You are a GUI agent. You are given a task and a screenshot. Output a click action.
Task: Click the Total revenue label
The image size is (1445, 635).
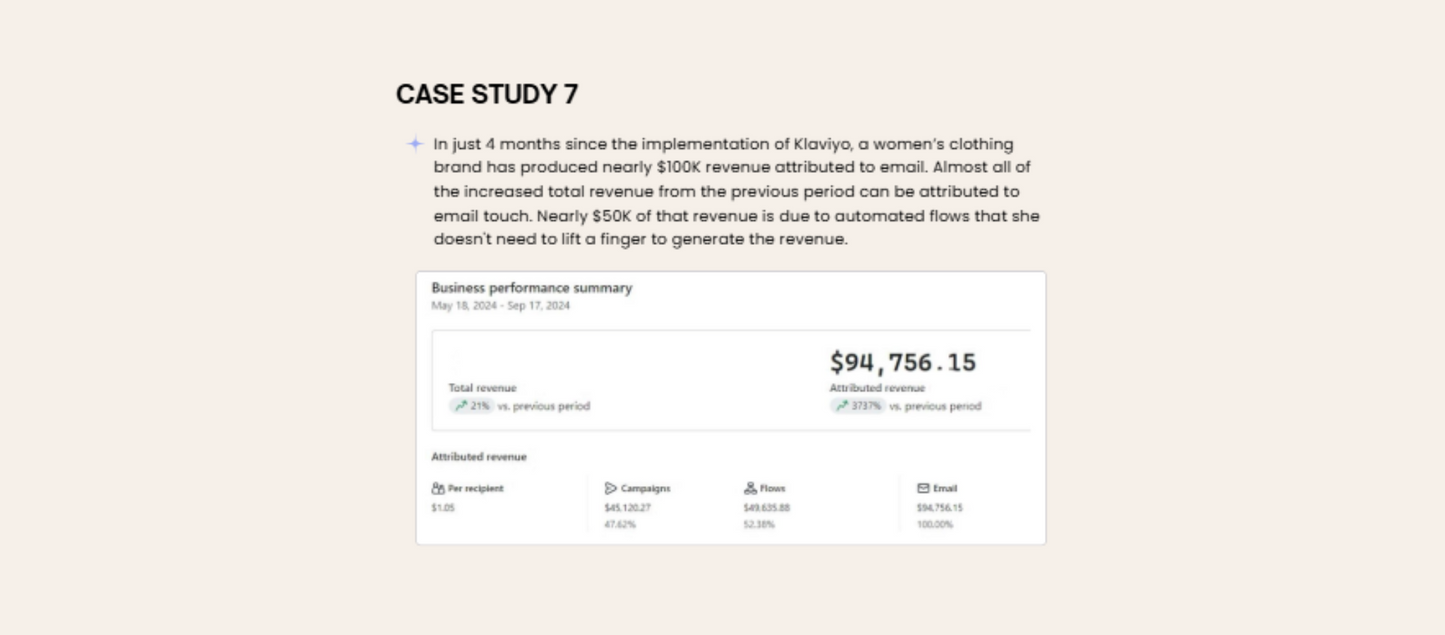pos(482,388)
